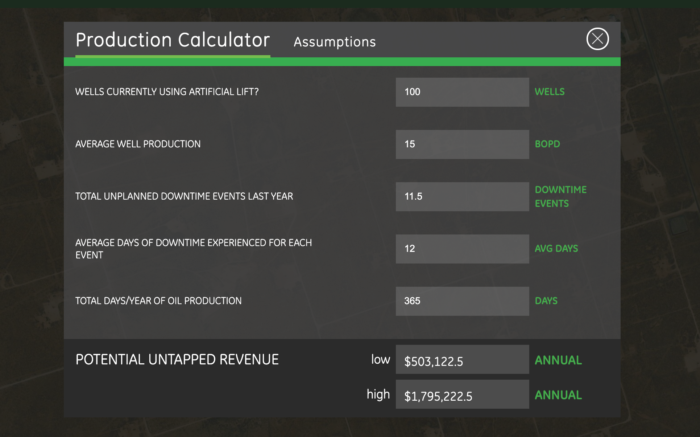Click the Total Unplanned Downtime Events label
Screen dimensions: 700x437
184,196
